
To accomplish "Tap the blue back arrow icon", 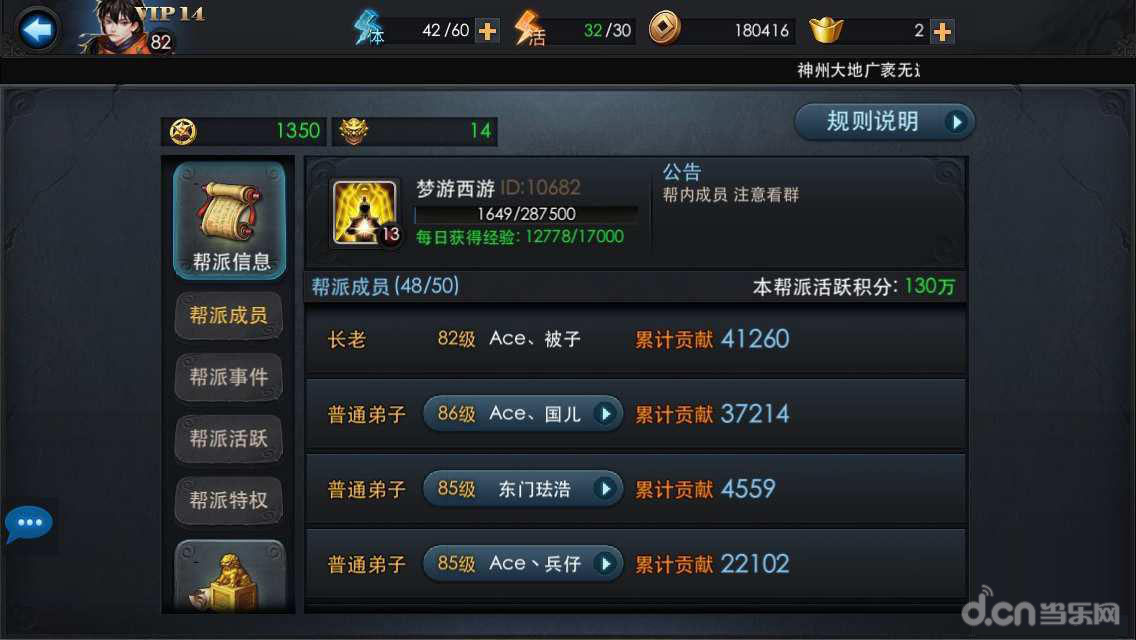I will click(36, 30).
